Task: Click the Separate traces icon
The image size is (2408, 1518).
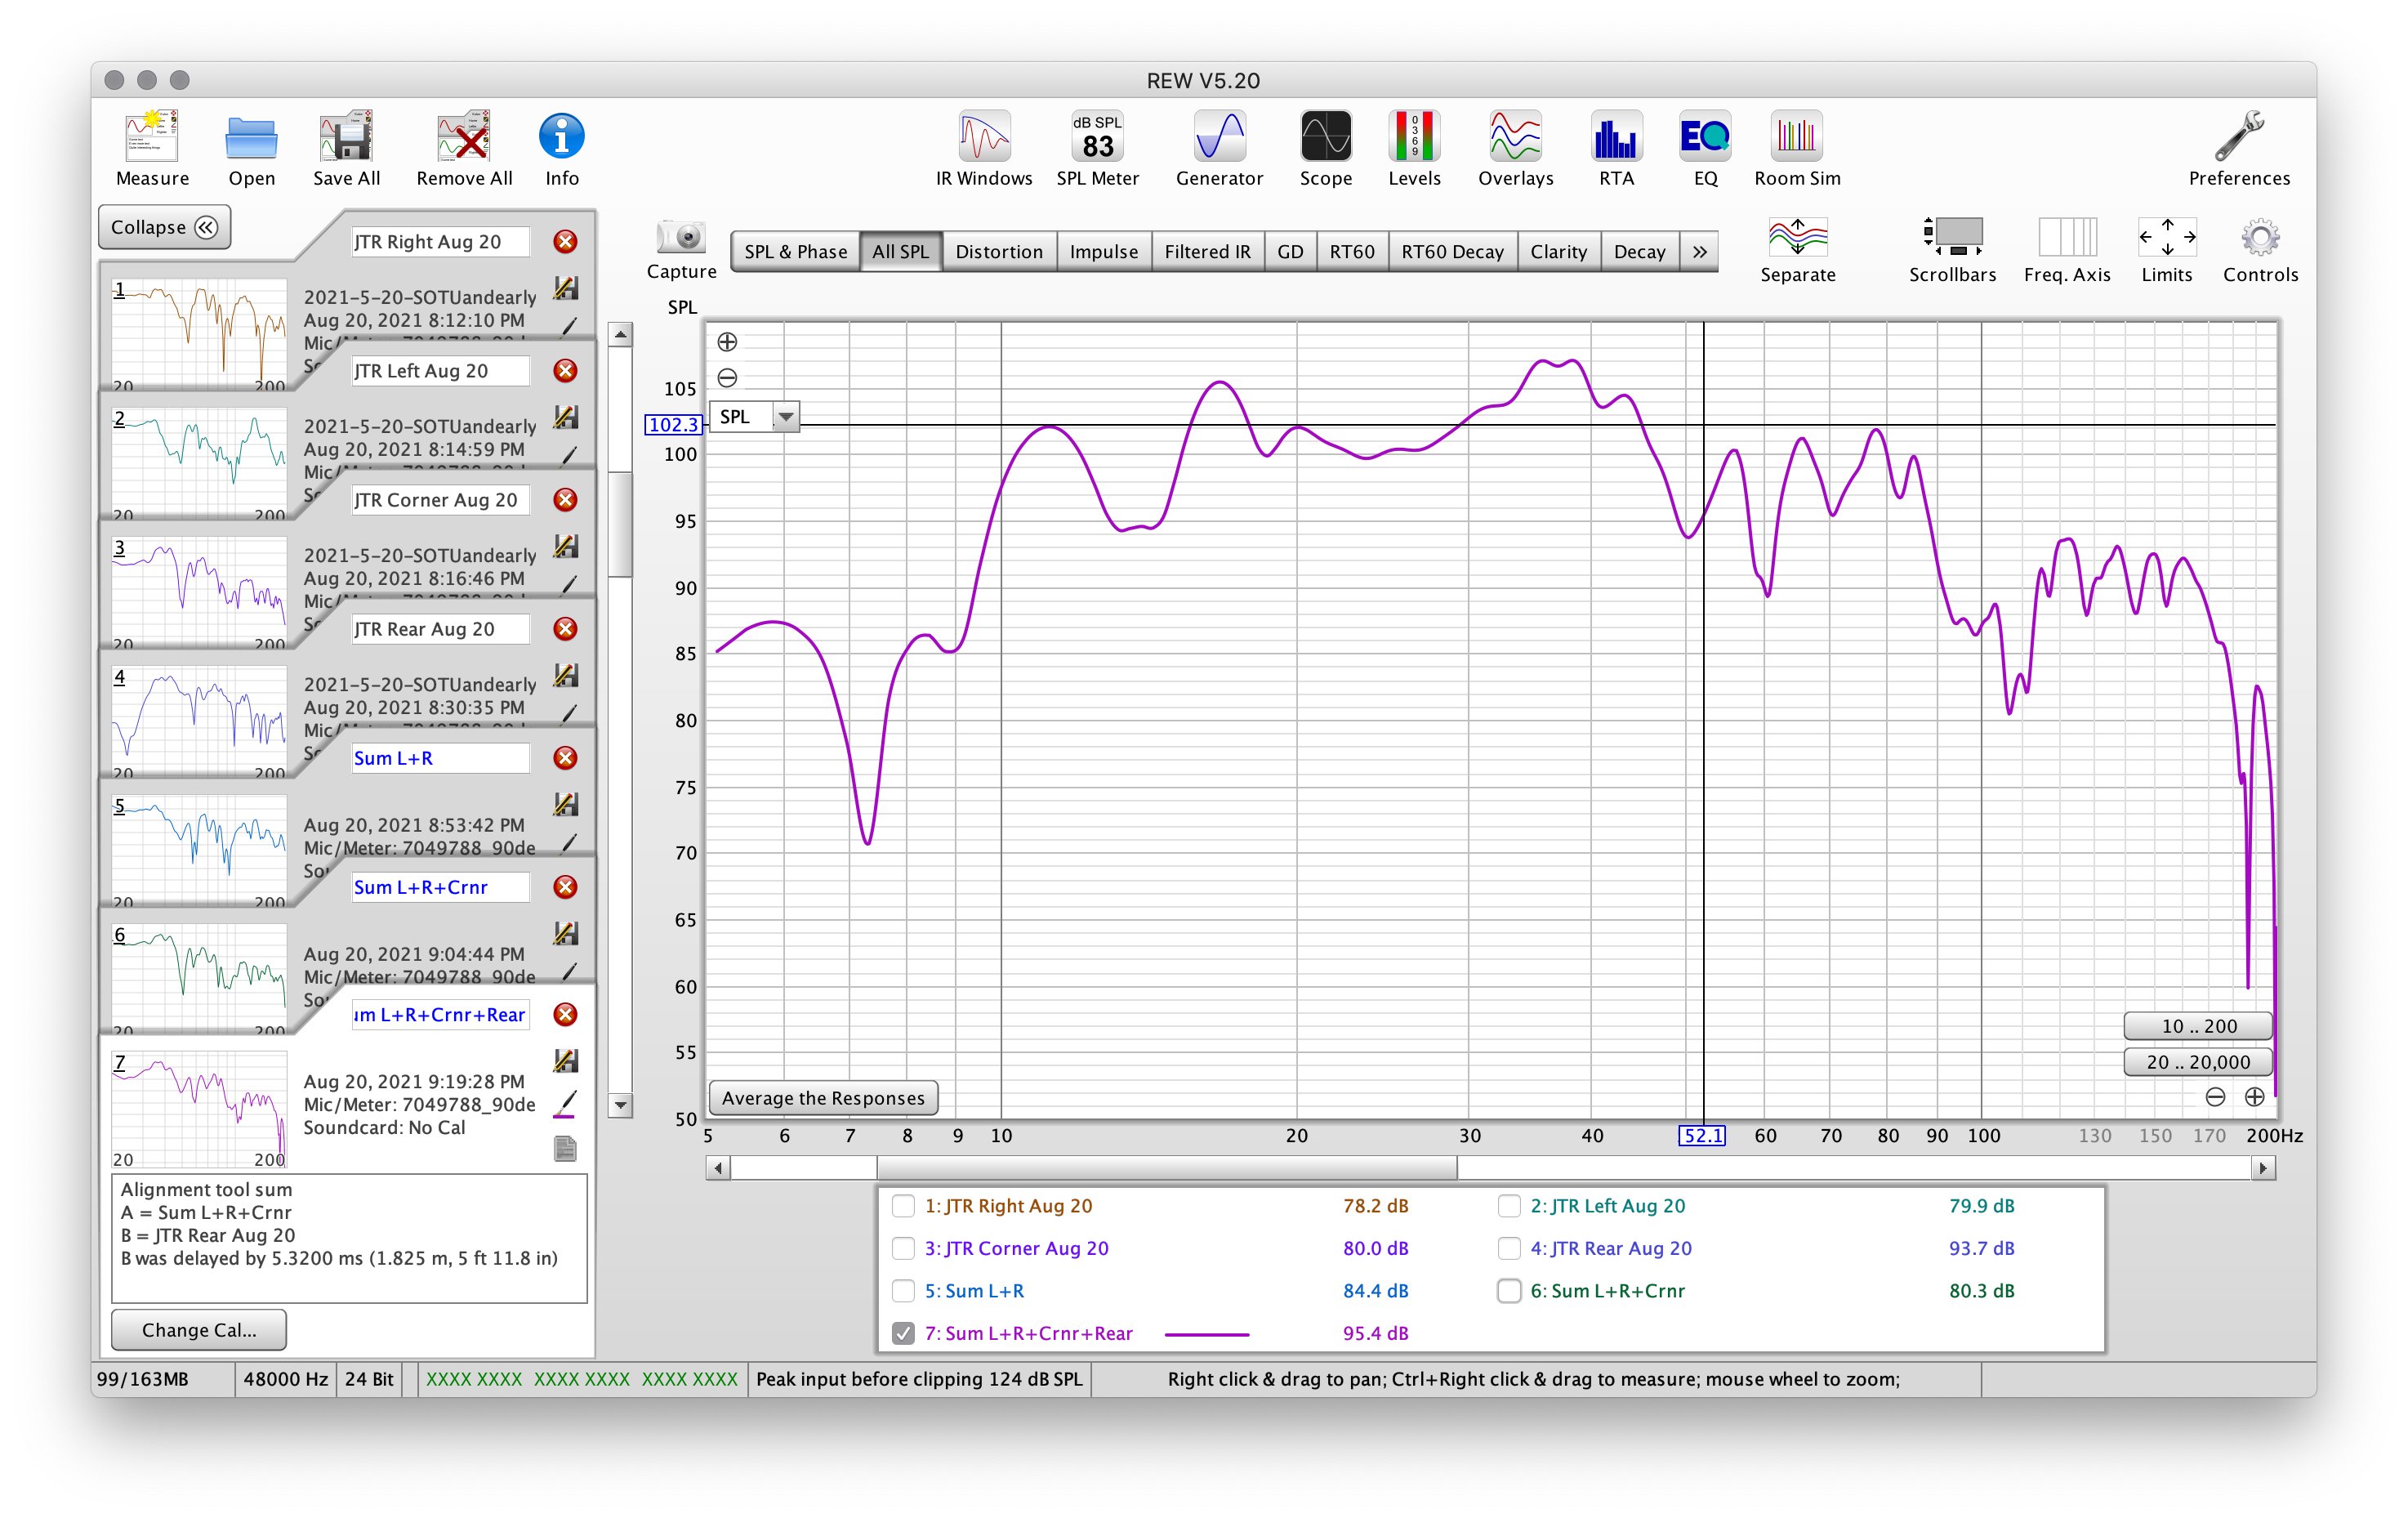Action: [x=1797, y=250]
